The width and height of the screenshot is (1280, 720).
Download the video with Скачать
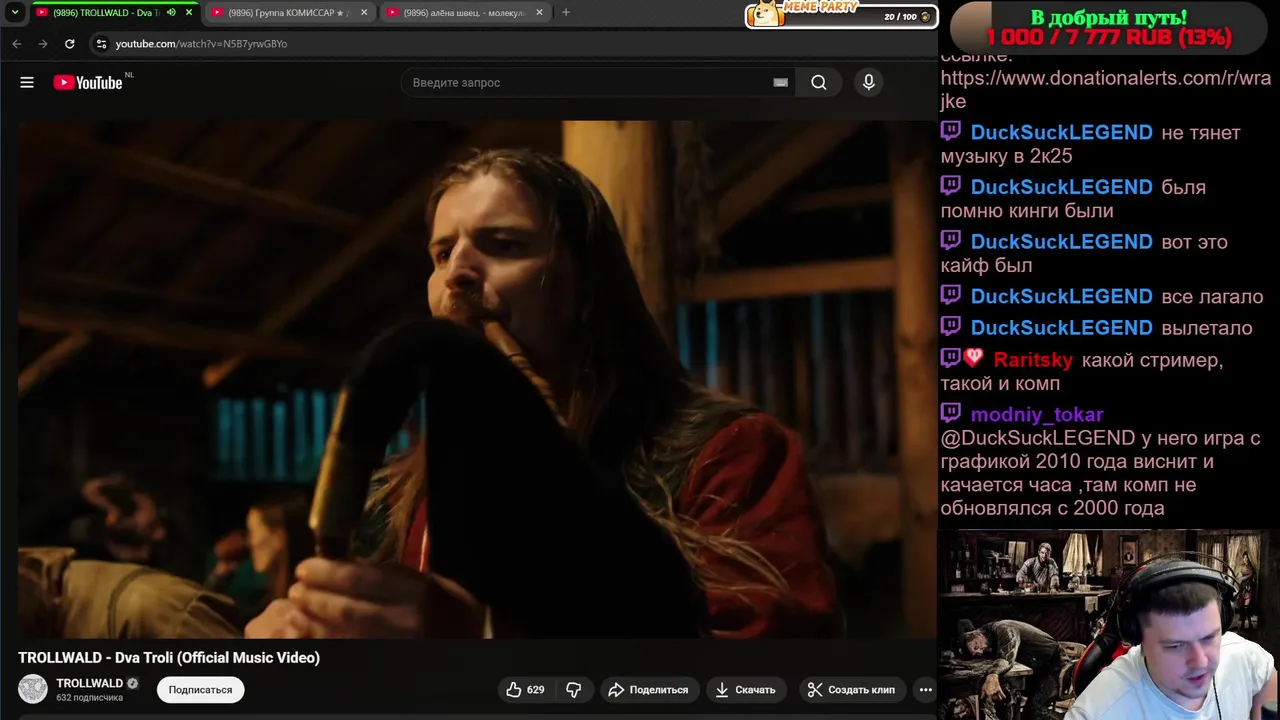pyautogui.click(x=745, y=690)
